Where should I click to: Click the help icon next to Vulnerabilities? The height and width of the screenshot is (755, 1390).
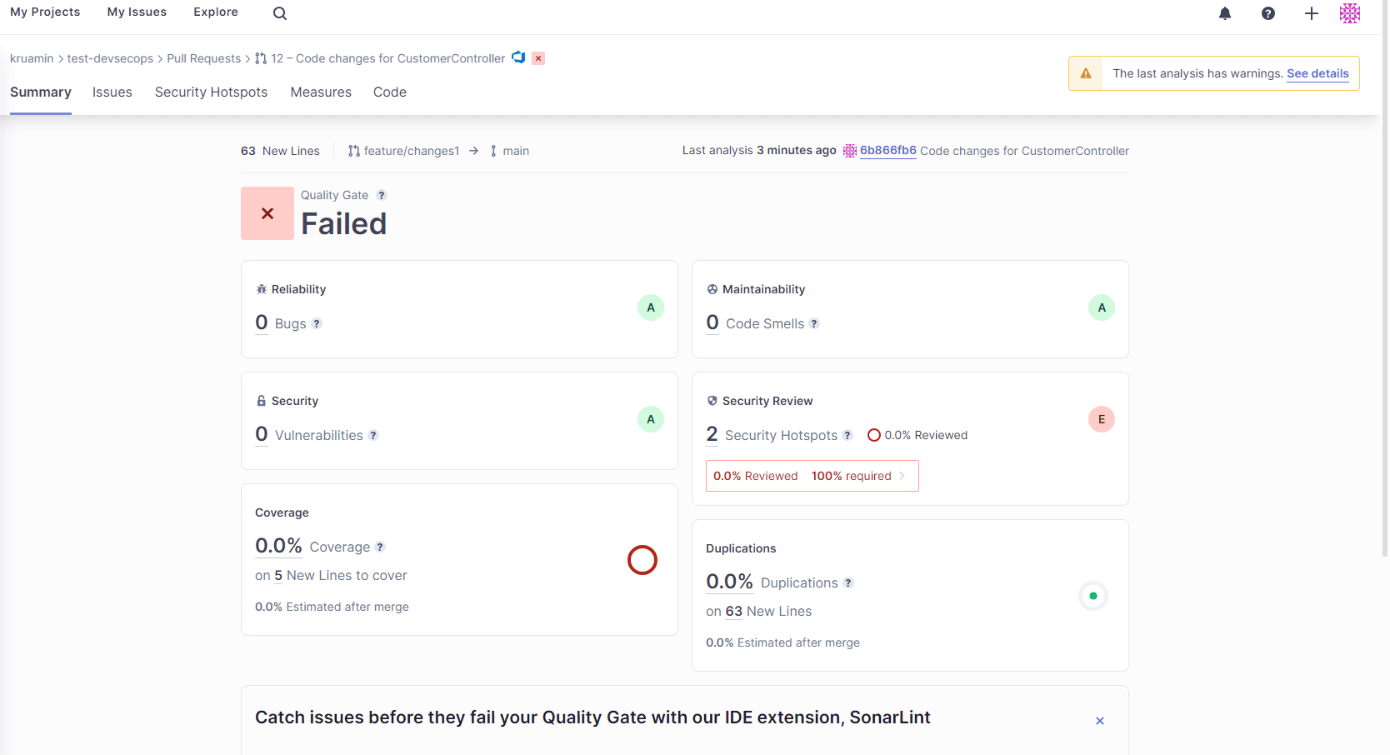[373, 436]
